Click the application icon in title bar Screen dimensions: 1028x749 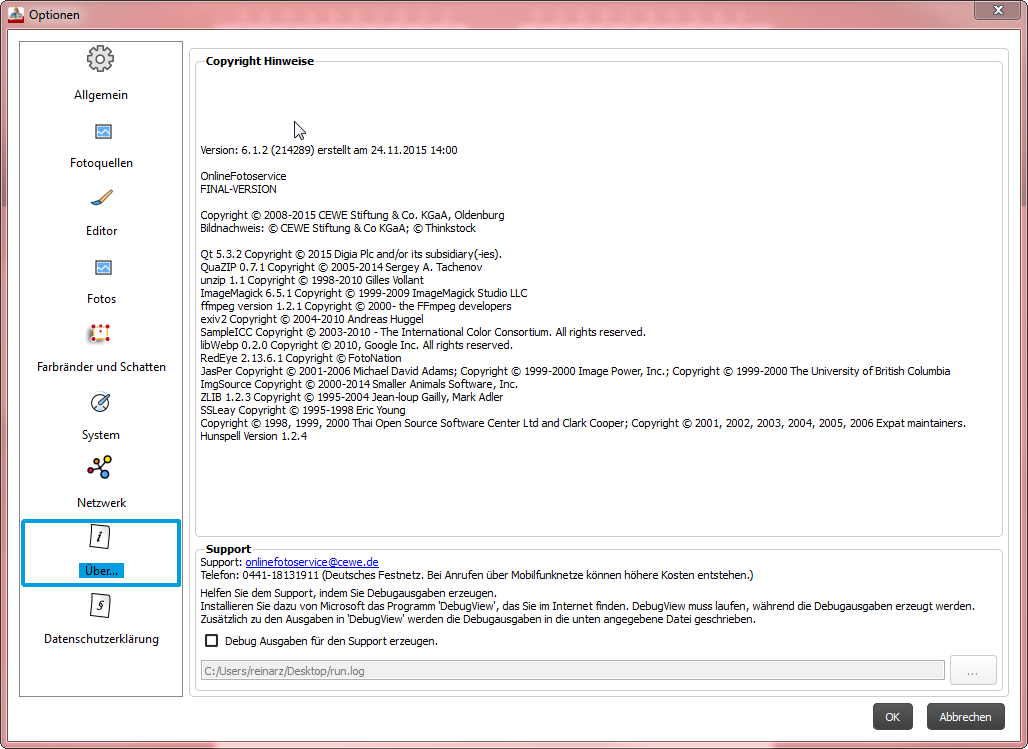click(16, 14)
